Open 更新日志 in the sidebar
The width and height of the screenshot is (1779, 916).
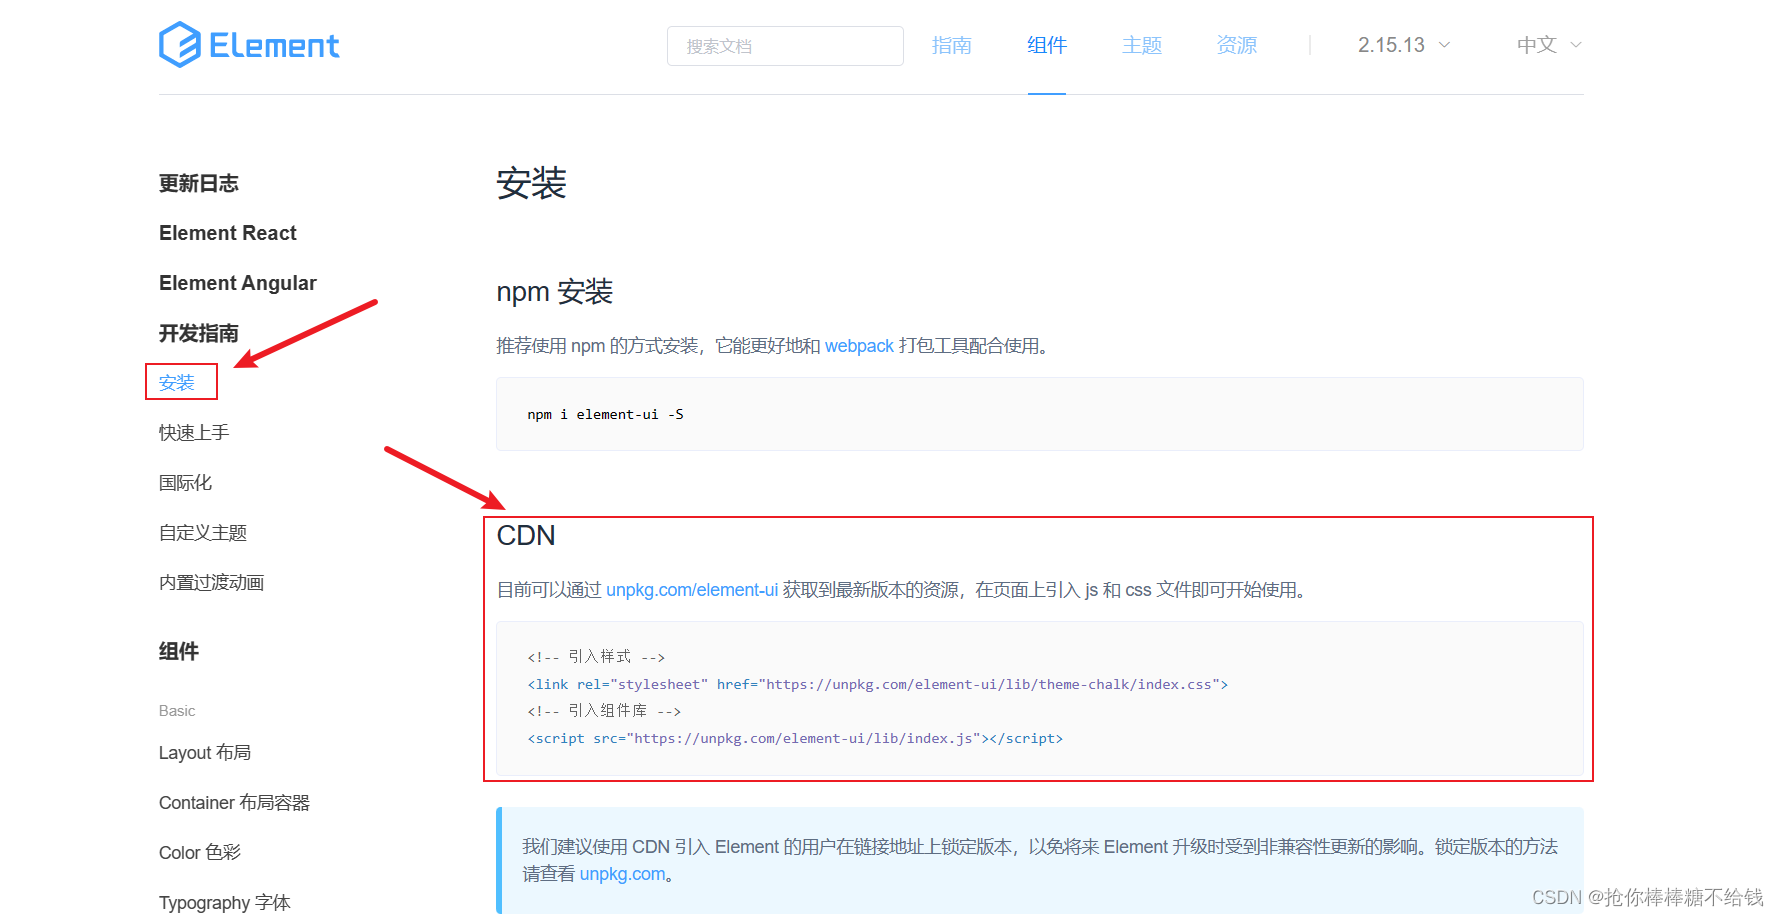[199, 183]
